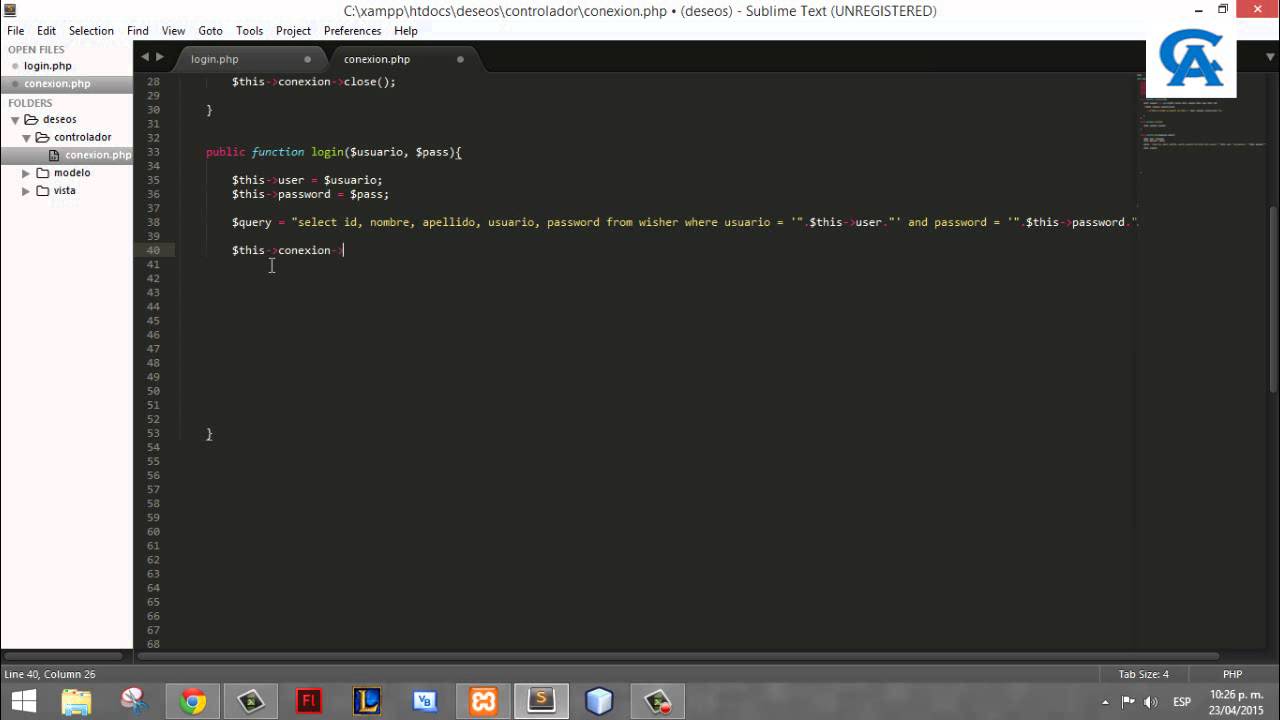
Task: Open League of Legends taskbar icon
Action: tap(367, 701)
